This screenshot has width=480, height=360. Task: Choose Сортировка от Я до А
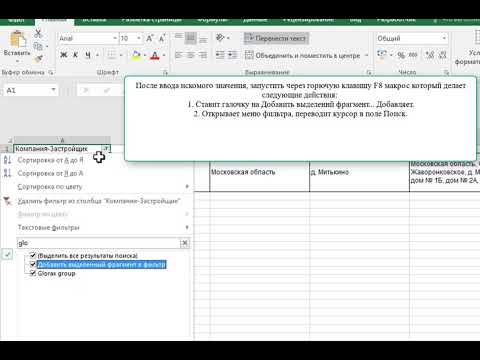pyautogui.click(x=50, y=173)
